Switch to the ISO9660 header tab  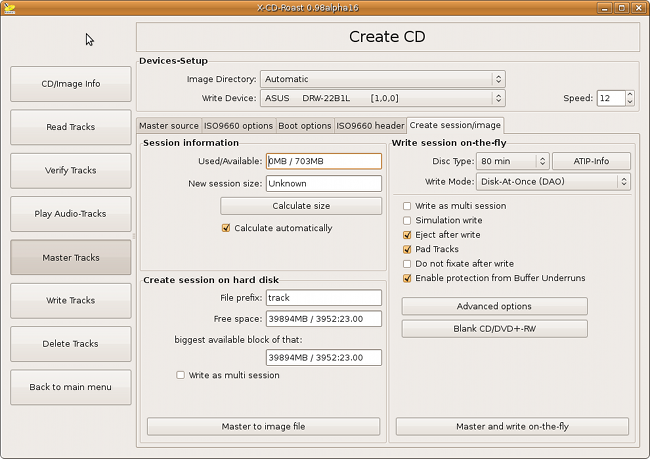pyautogui.click(x=370, y=126)
